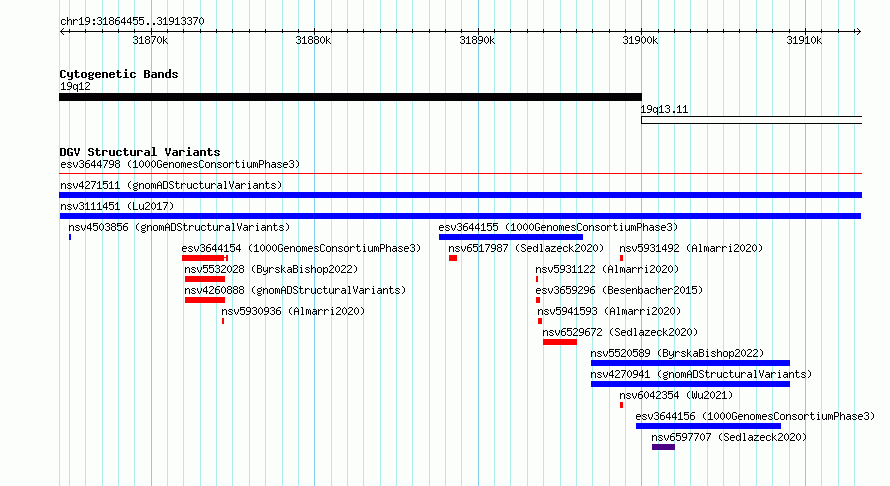Select the purple nsv6597707 variant bar
Screen dimensions: 890x486
point(663,447)
